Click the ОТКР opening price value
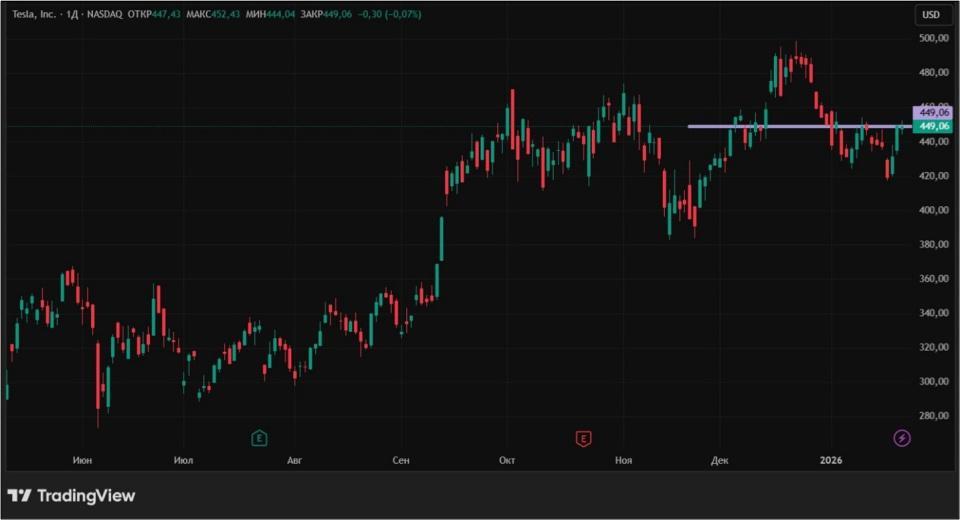 [166, 15]
